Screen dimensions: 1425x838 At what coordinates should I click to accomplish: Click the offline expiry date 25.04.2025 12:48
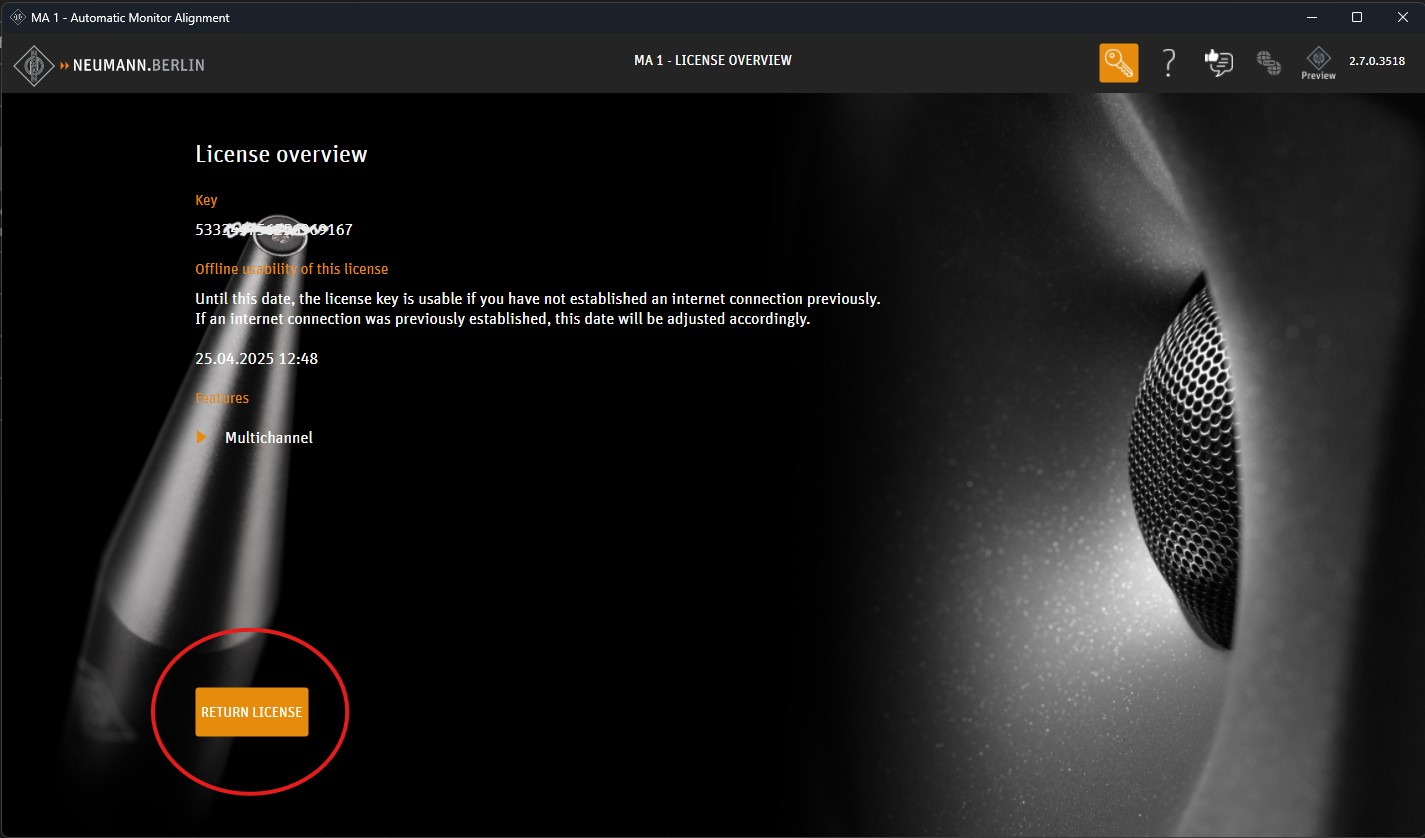(x=256, y=358)
